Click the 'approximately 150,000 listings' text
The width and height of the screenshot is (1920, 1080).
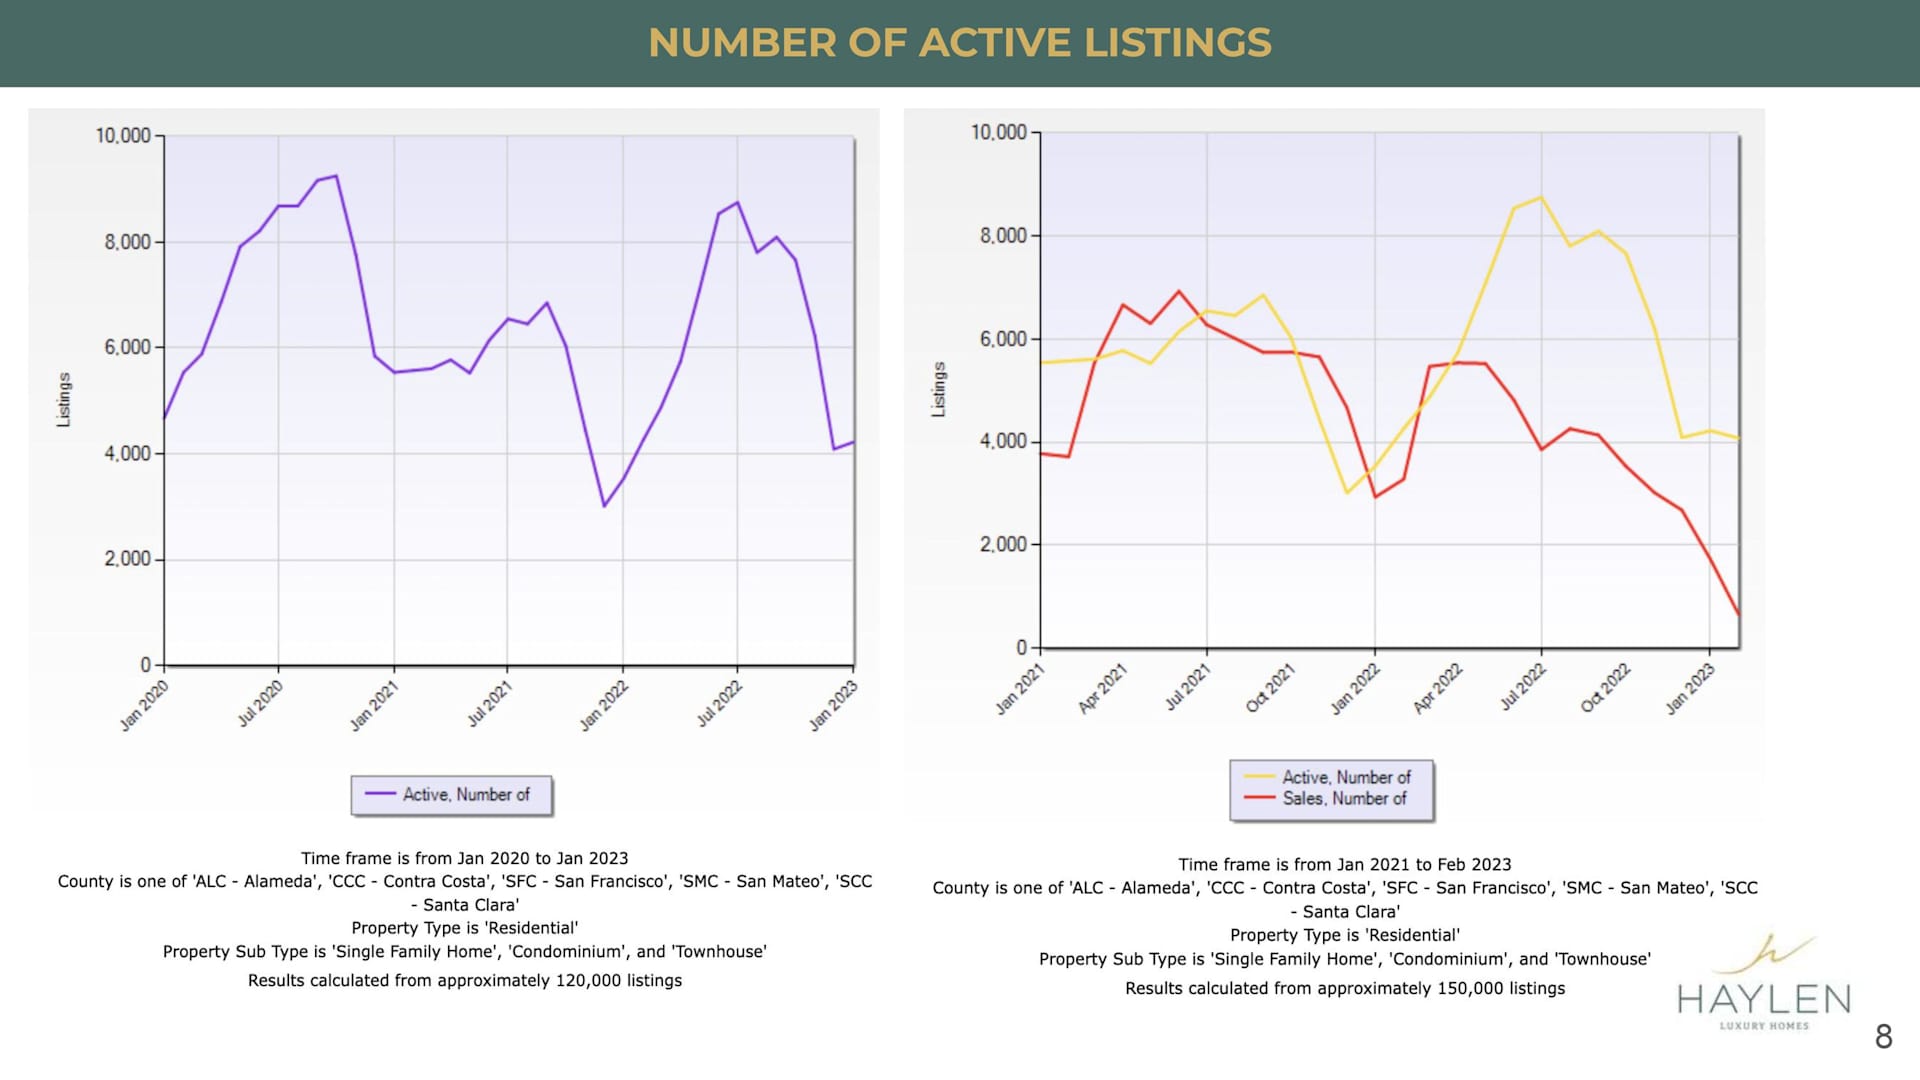1440,989
